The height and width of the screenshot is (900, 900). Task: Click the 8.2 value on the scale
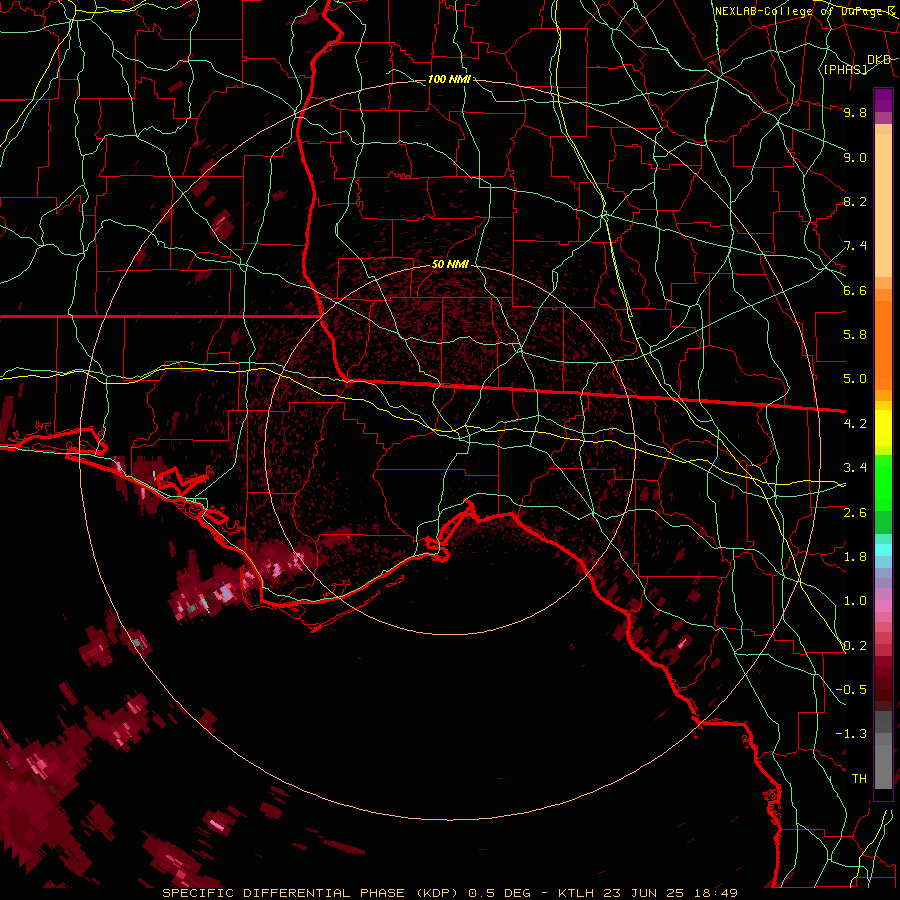click(x=855, y=201)
